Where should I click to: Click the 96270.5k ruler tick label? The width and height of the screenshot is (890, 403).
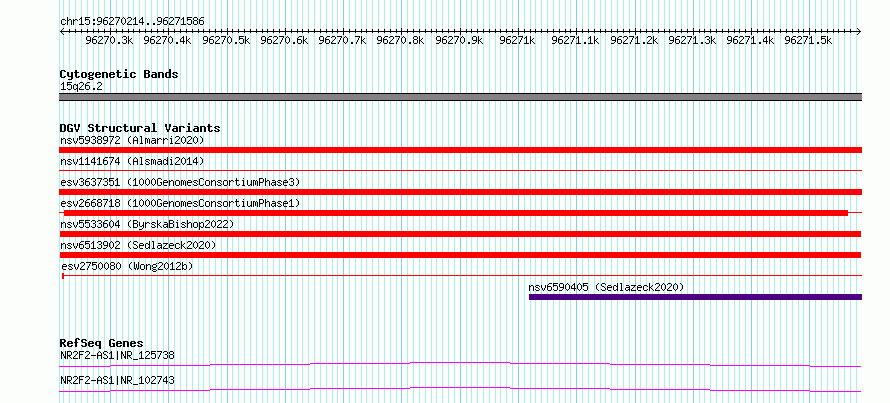(226, 40)
